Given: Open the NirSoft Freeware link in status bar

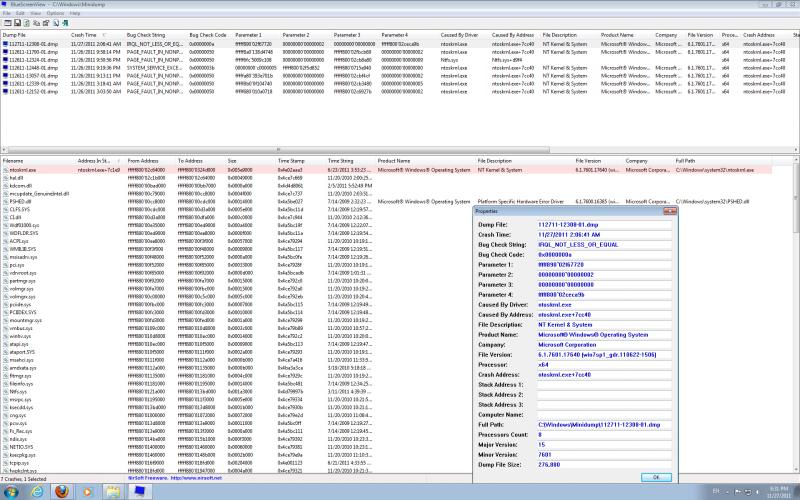Looking at the screenshot, I should click(x=174, y=478).
